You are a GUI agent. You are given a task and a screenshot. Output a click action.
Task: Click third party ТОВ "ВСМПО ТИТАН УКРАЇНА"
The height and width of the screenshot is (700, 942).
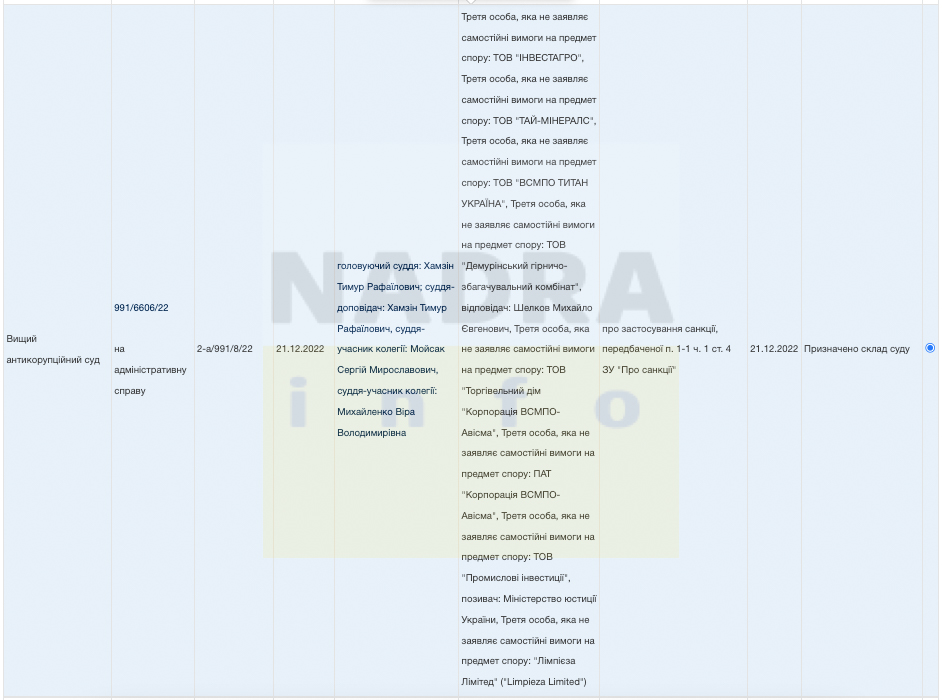pos(525,193)
